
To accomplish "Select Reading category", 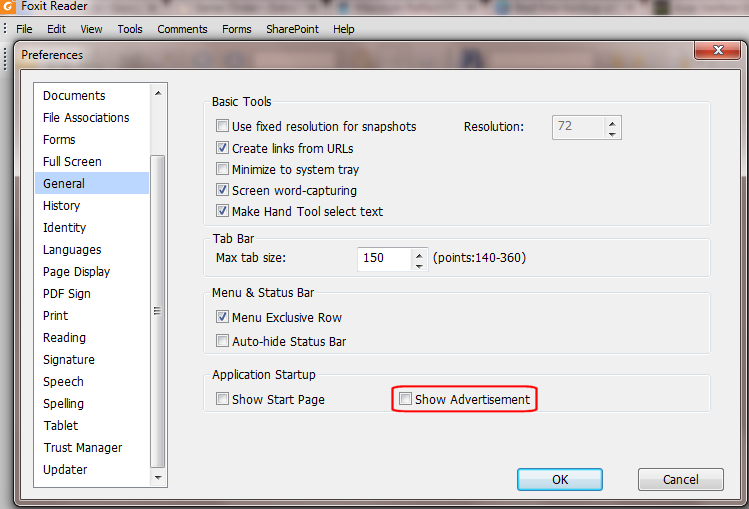I will coord(92,338).
